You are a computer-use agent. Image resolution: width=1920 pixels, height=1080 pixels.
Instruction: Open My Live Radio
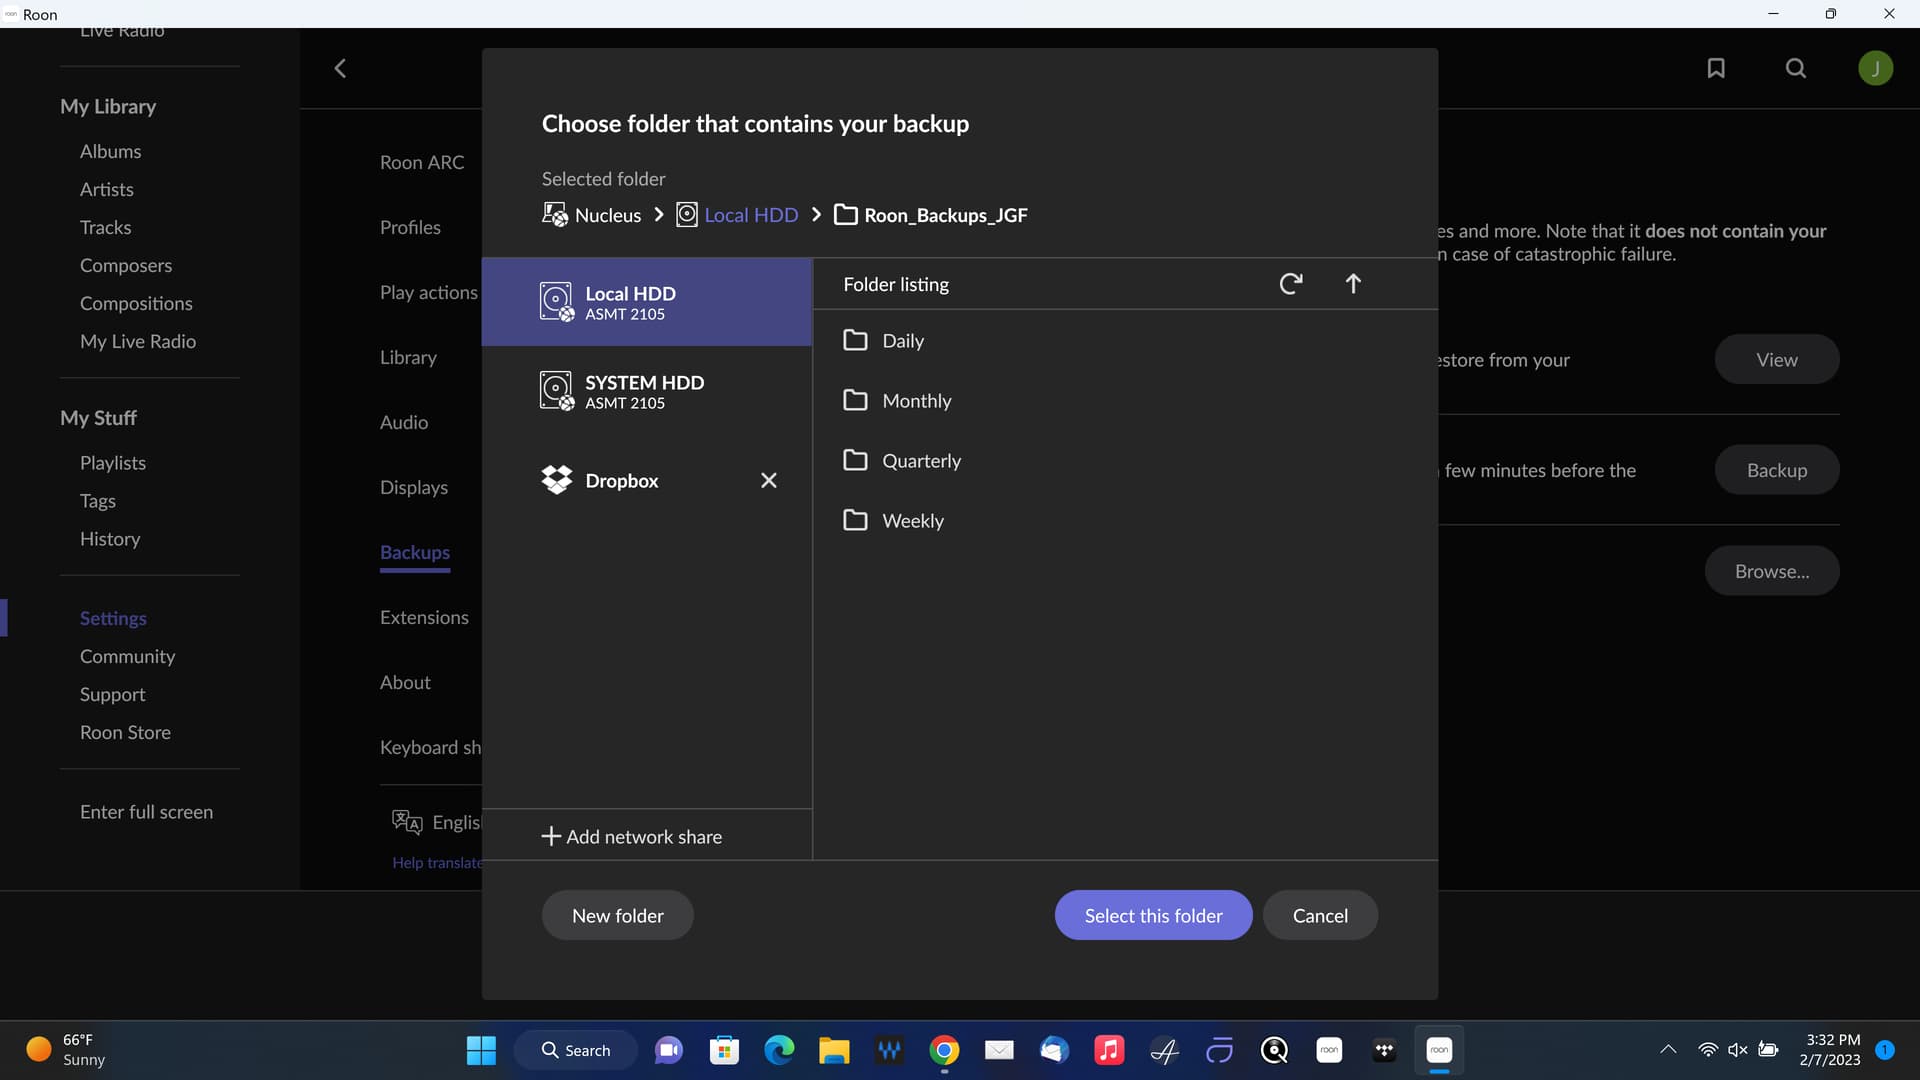(x=138, y=341)
